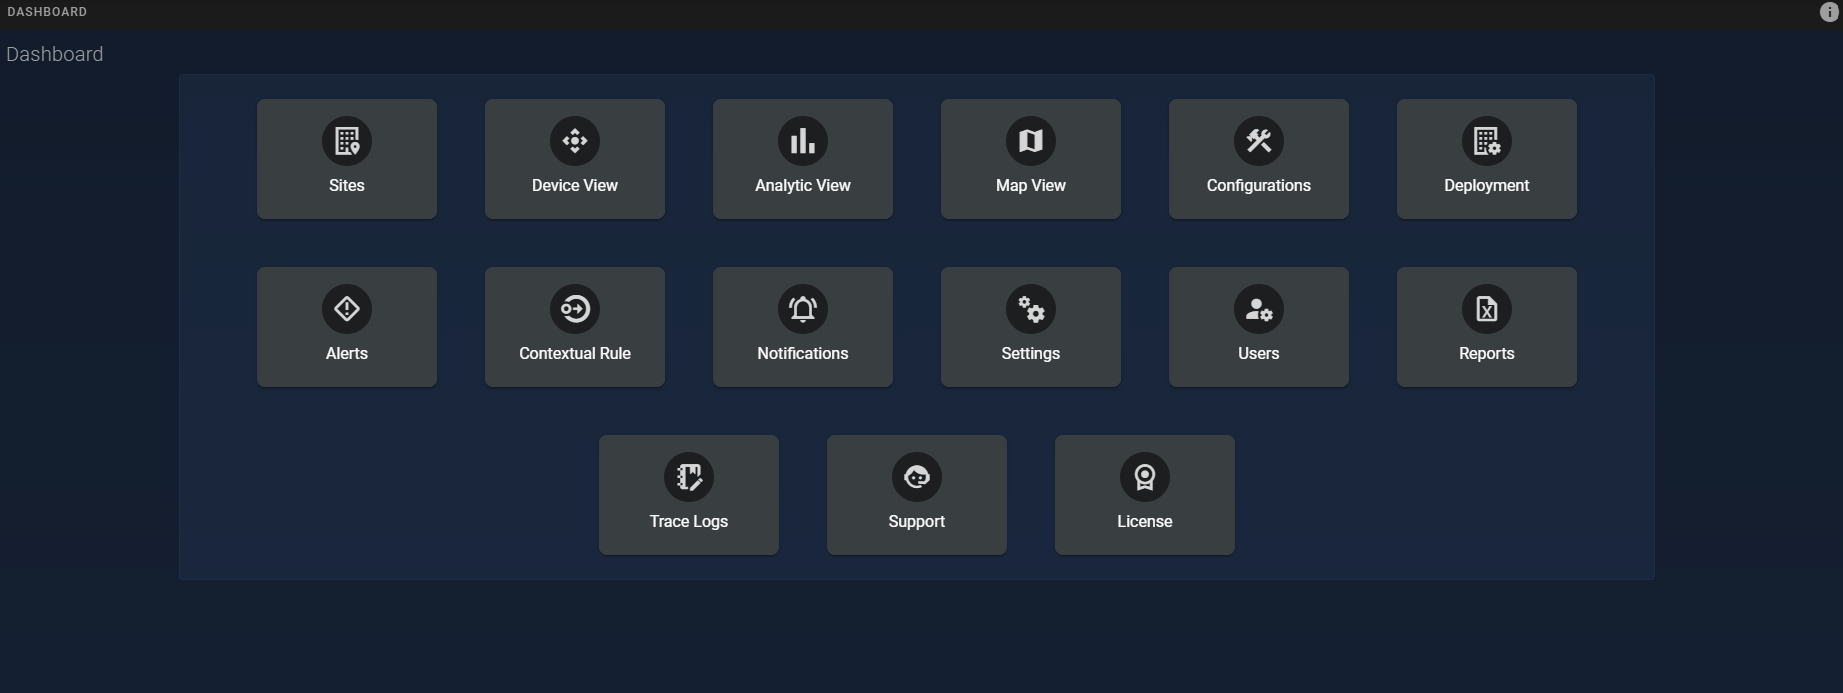
Task: Open Notifications tile label
Action: 803,353
